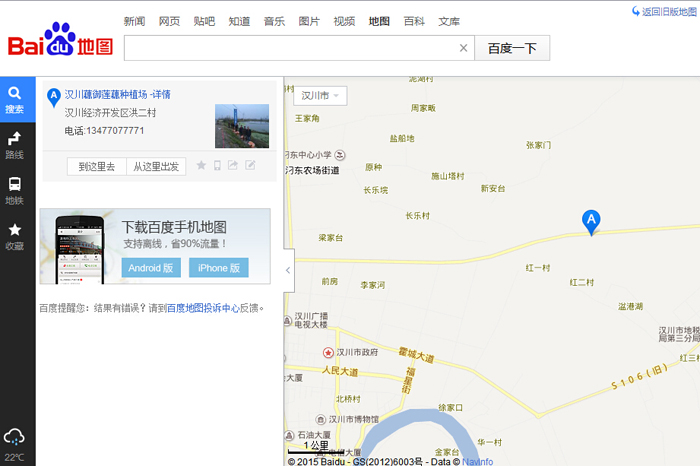Open the 收藏 (favorites) sidebar icon
Viewport: 700px width, 466px height.
tap(15, 236)
